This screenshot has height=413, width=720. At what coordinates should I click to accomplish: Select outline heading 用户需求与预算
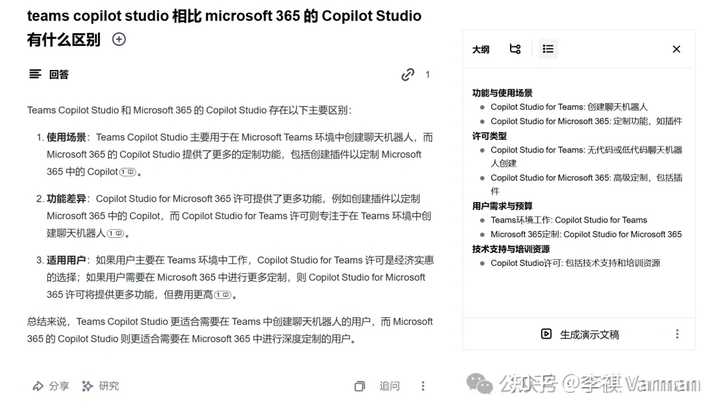point(502,206)
